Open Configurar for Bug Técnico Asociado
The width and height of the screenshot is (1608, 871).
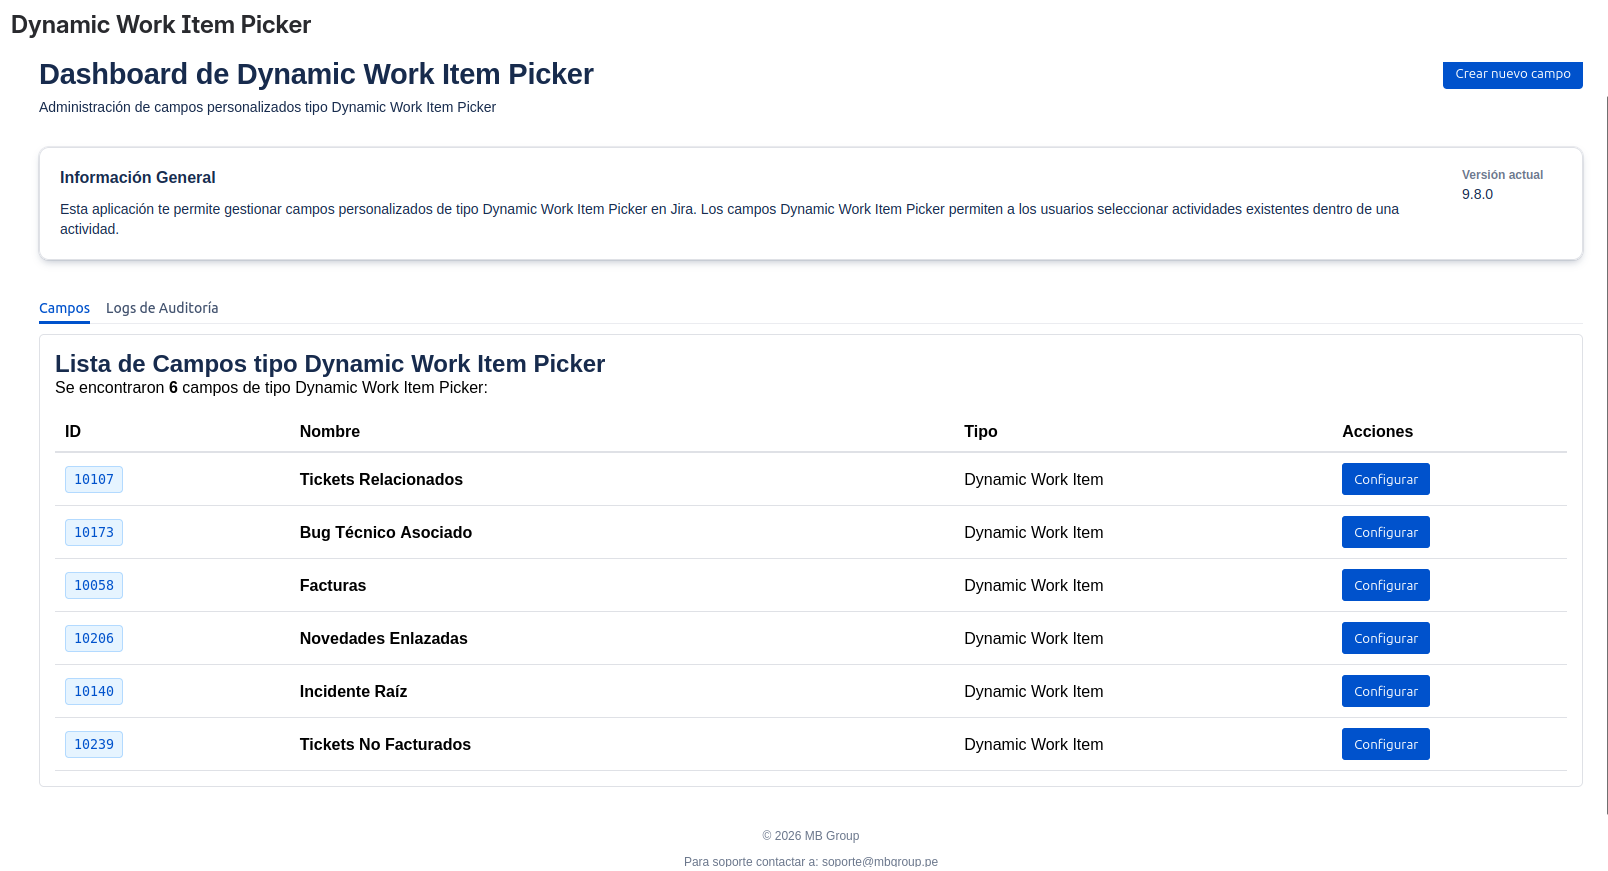(1385, 532)
